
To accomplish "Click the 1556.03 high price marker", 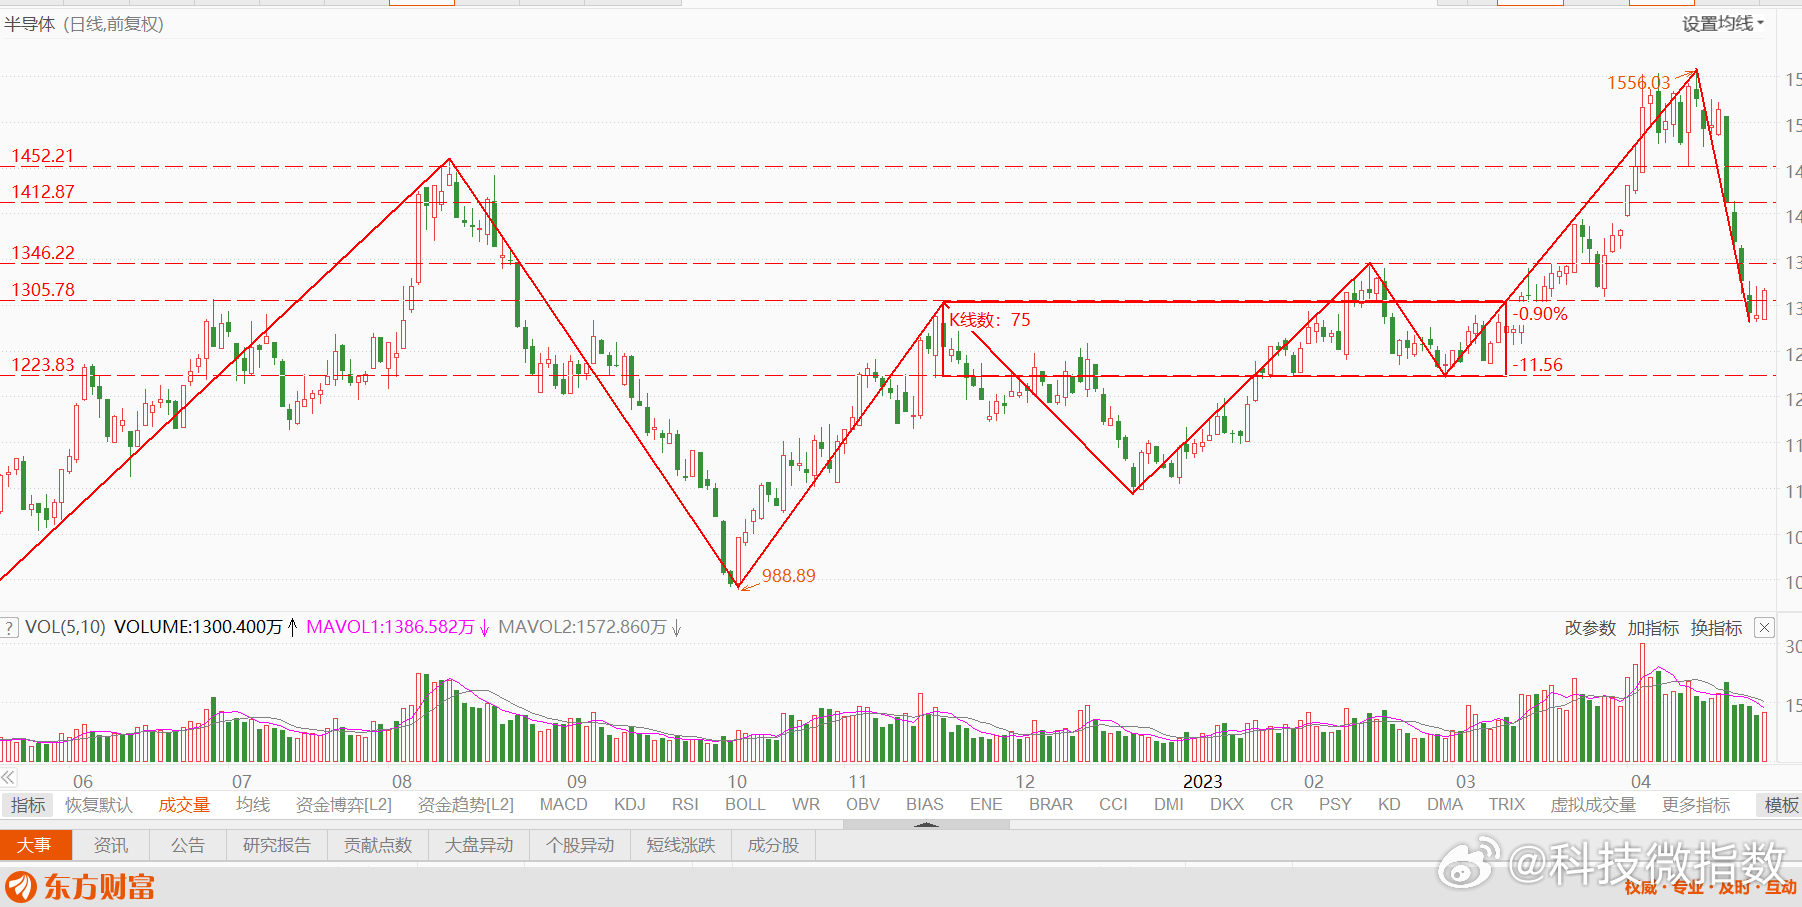I will (x=1638, y=83).
